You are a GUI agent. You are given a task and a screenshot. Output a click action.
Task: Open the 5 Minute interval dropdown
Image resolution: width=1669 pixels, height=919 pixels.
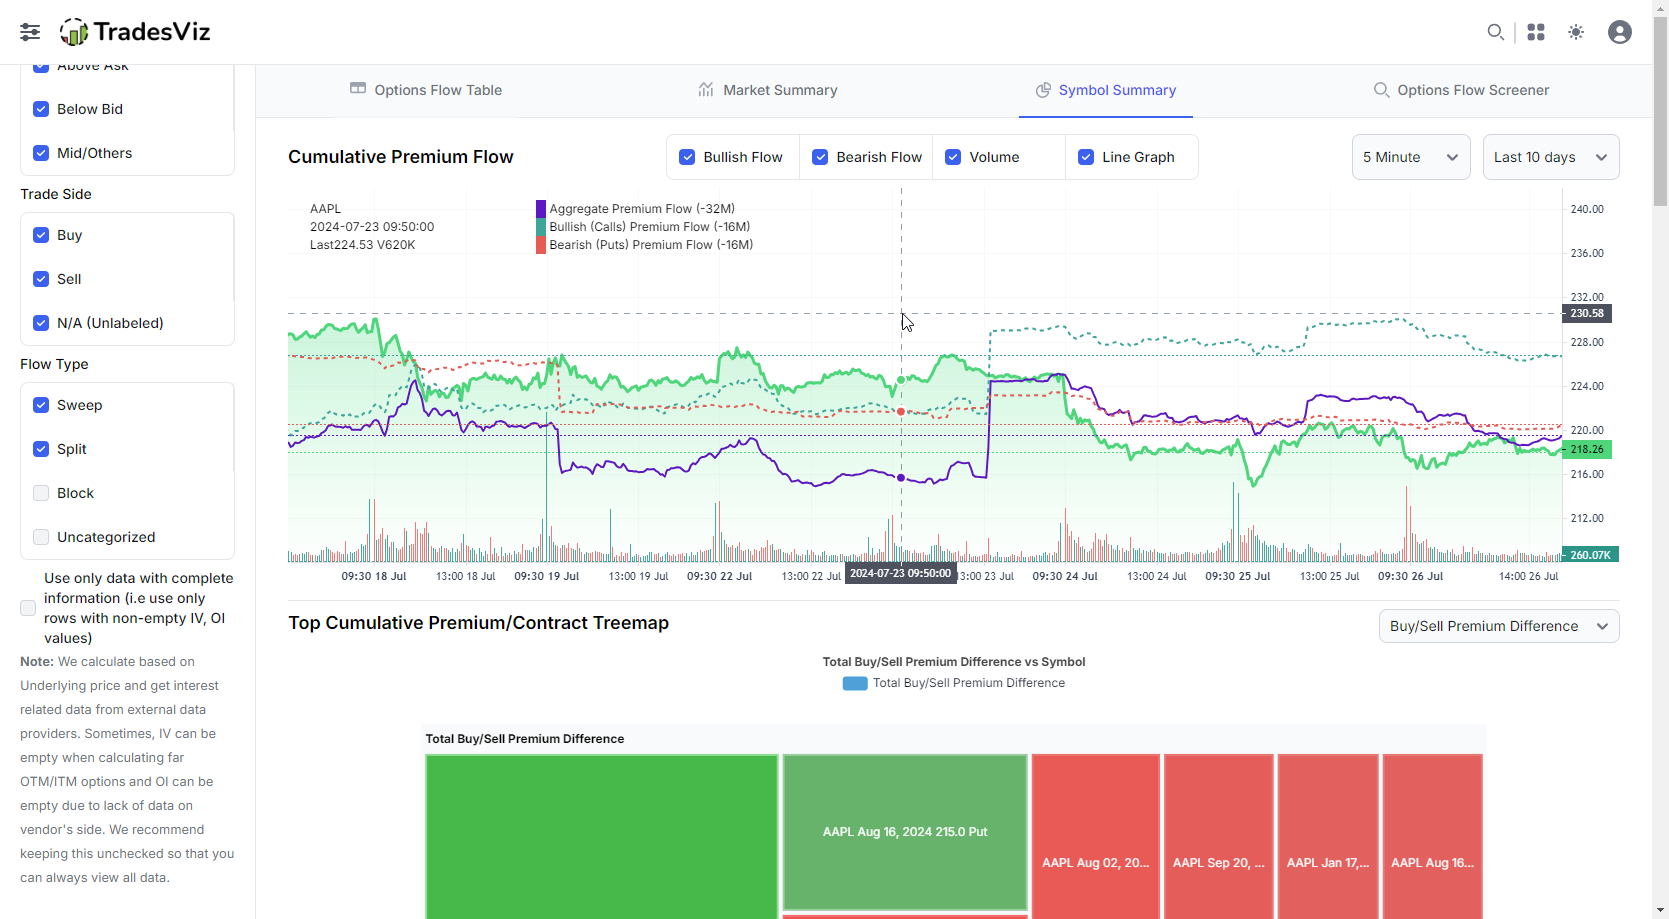1411,157
